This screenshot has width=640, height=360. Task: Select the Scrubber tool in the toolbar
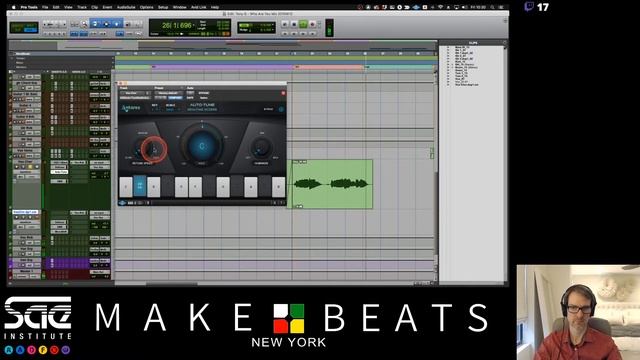(x=127, y=24)
